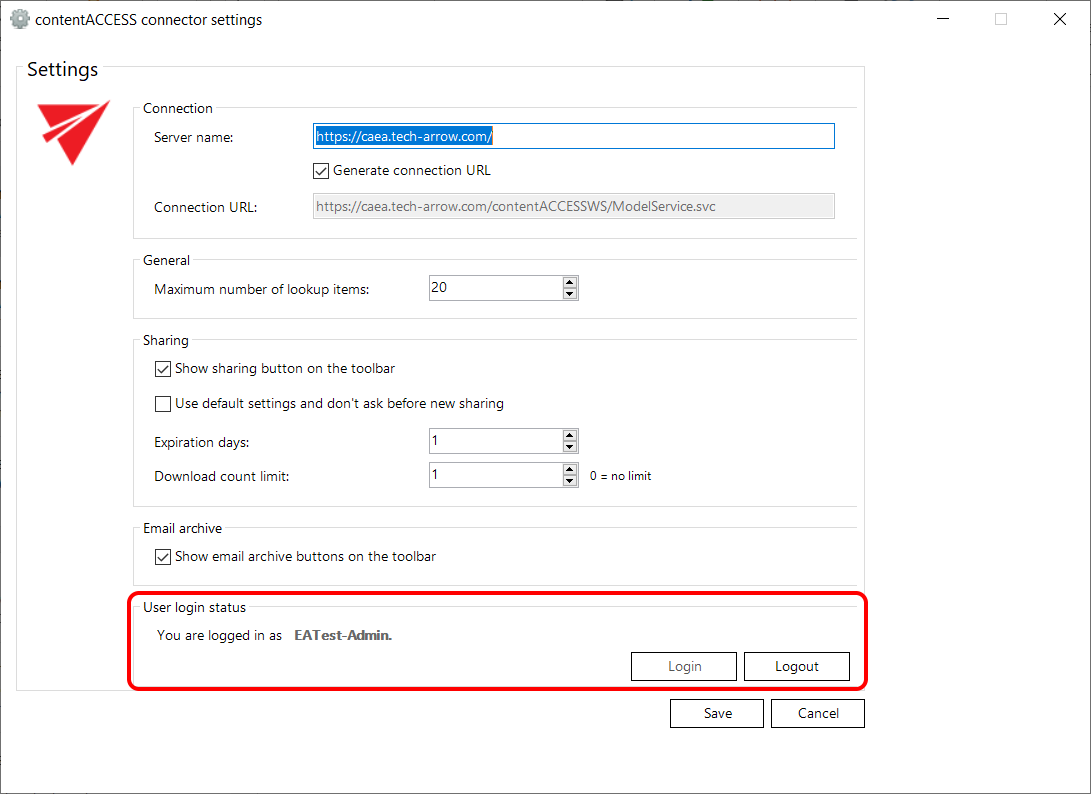Click the Login button

684,666
